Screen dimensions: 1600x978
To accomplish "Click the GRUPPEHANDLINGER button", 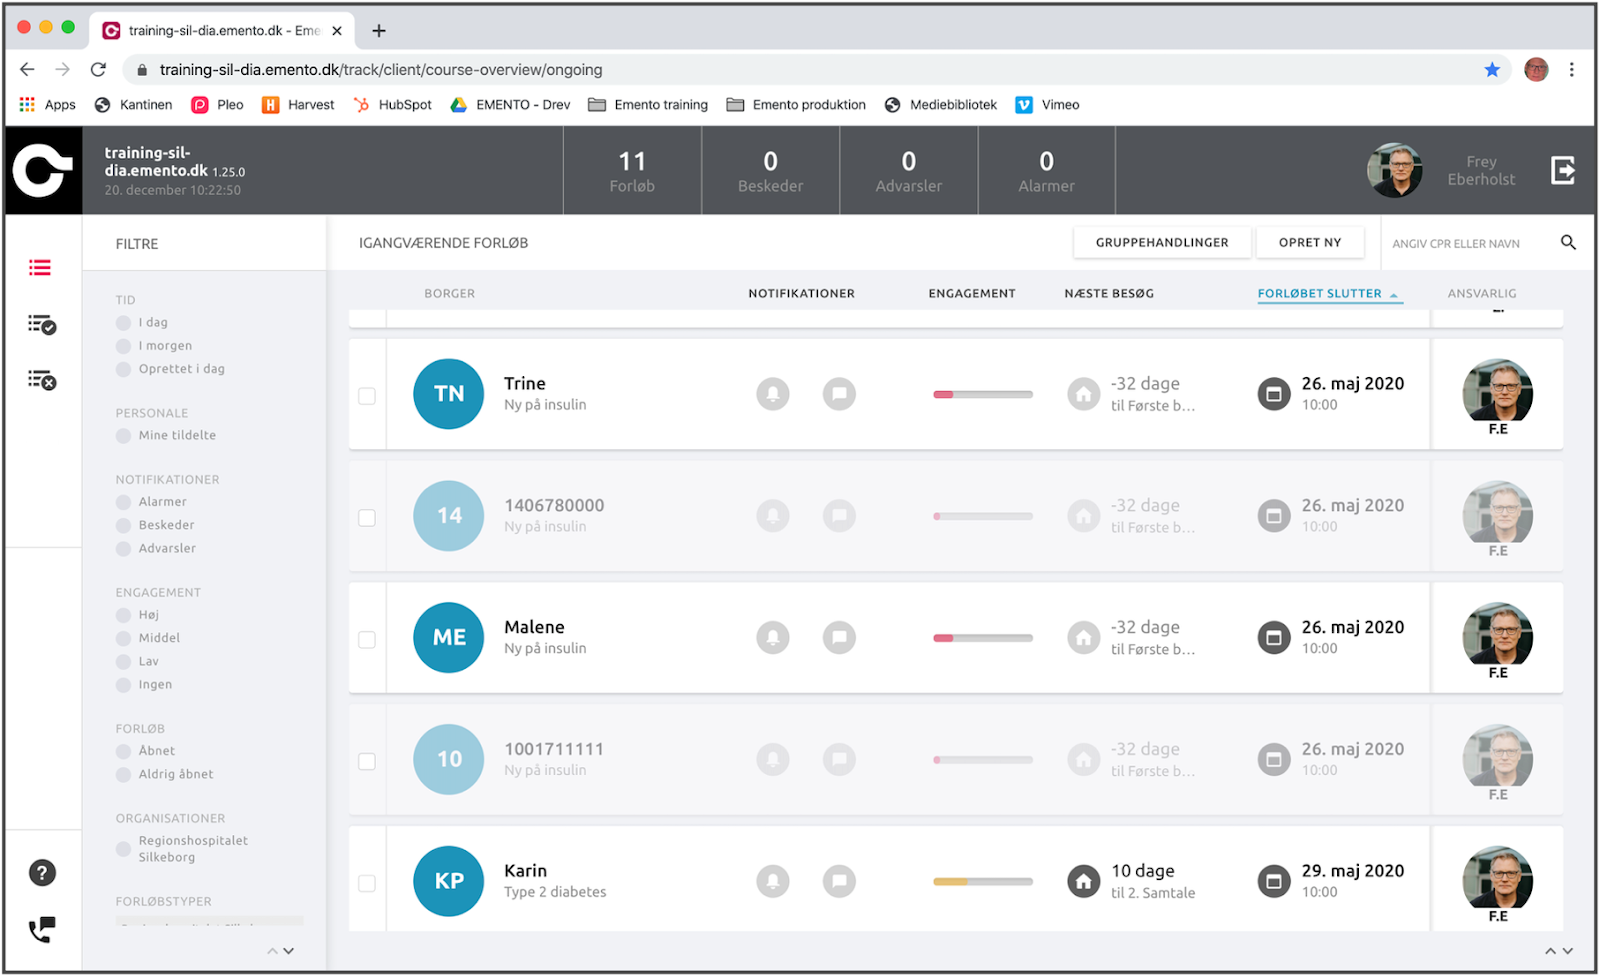I will pos(1161,243).
